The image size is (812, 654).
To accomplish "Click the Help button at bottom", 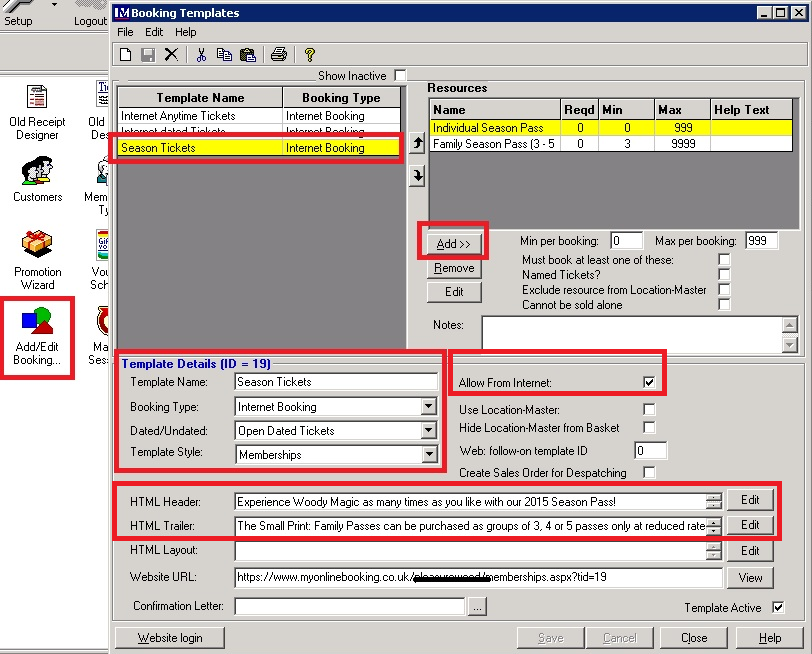I will point(770,638).
